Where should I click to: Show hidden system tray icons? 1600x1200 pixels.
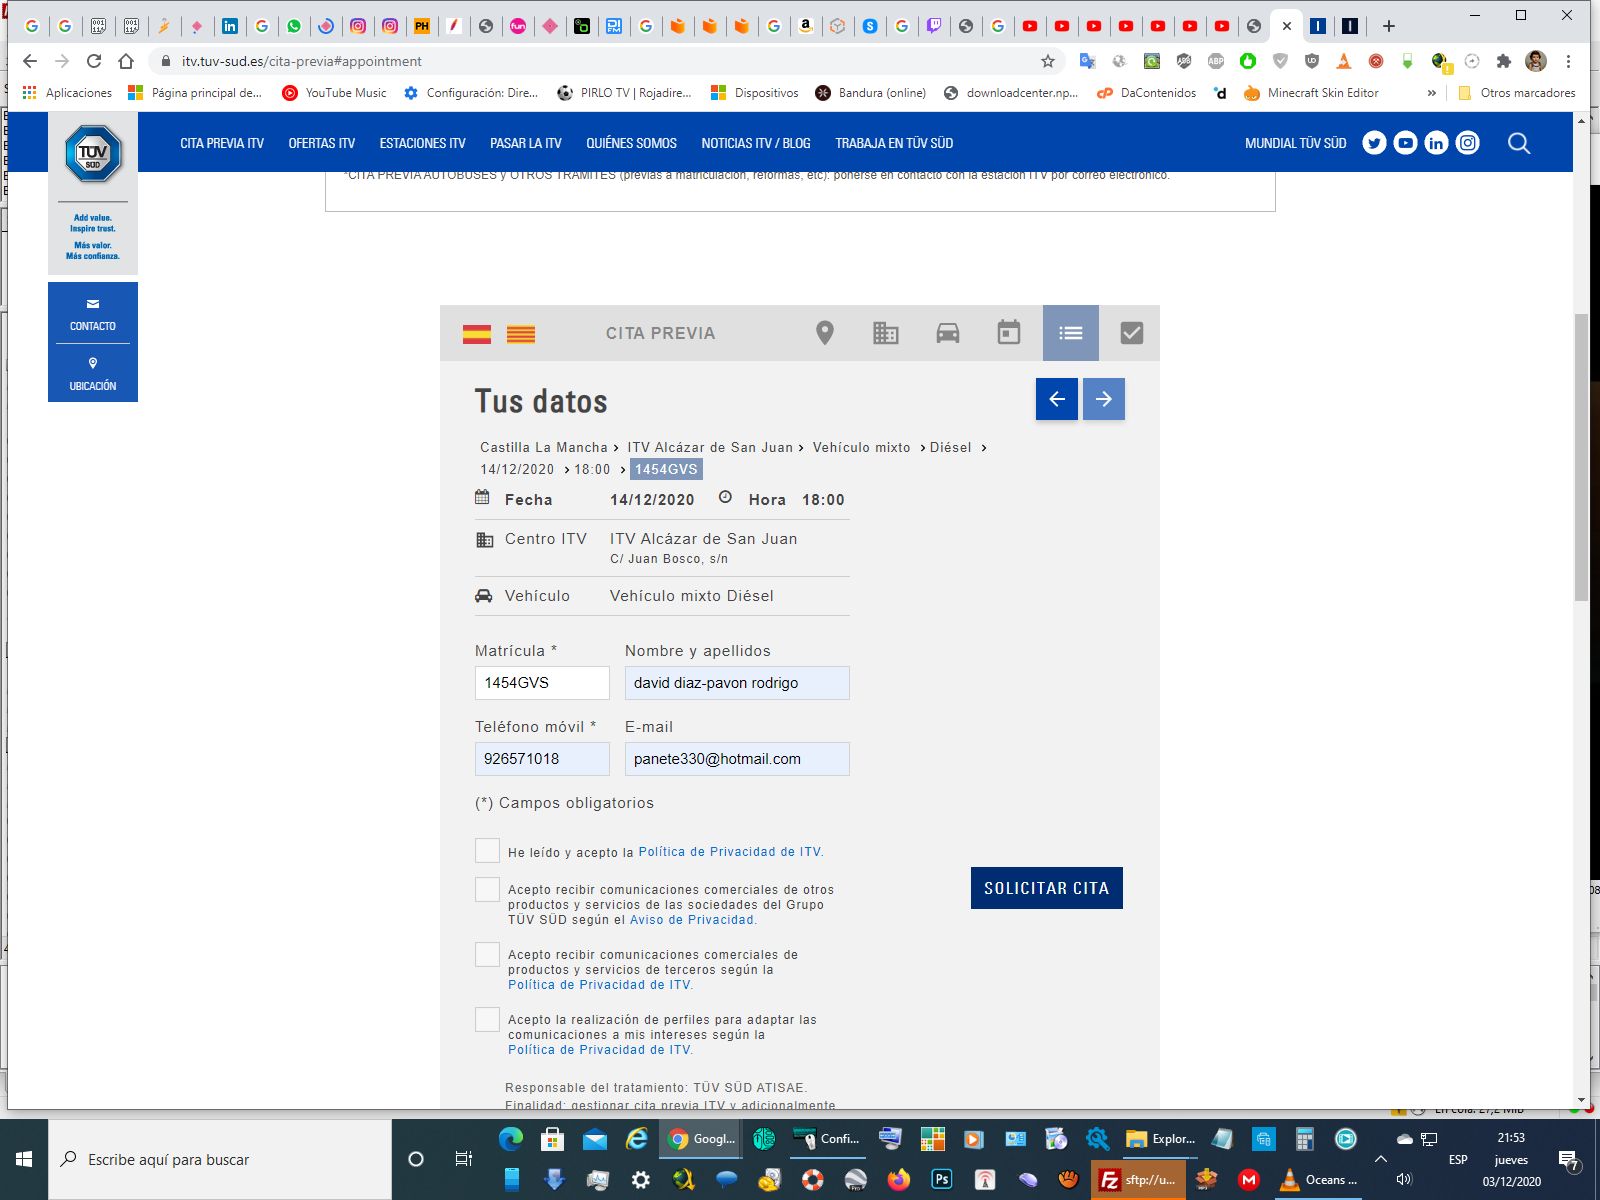1381,1159
